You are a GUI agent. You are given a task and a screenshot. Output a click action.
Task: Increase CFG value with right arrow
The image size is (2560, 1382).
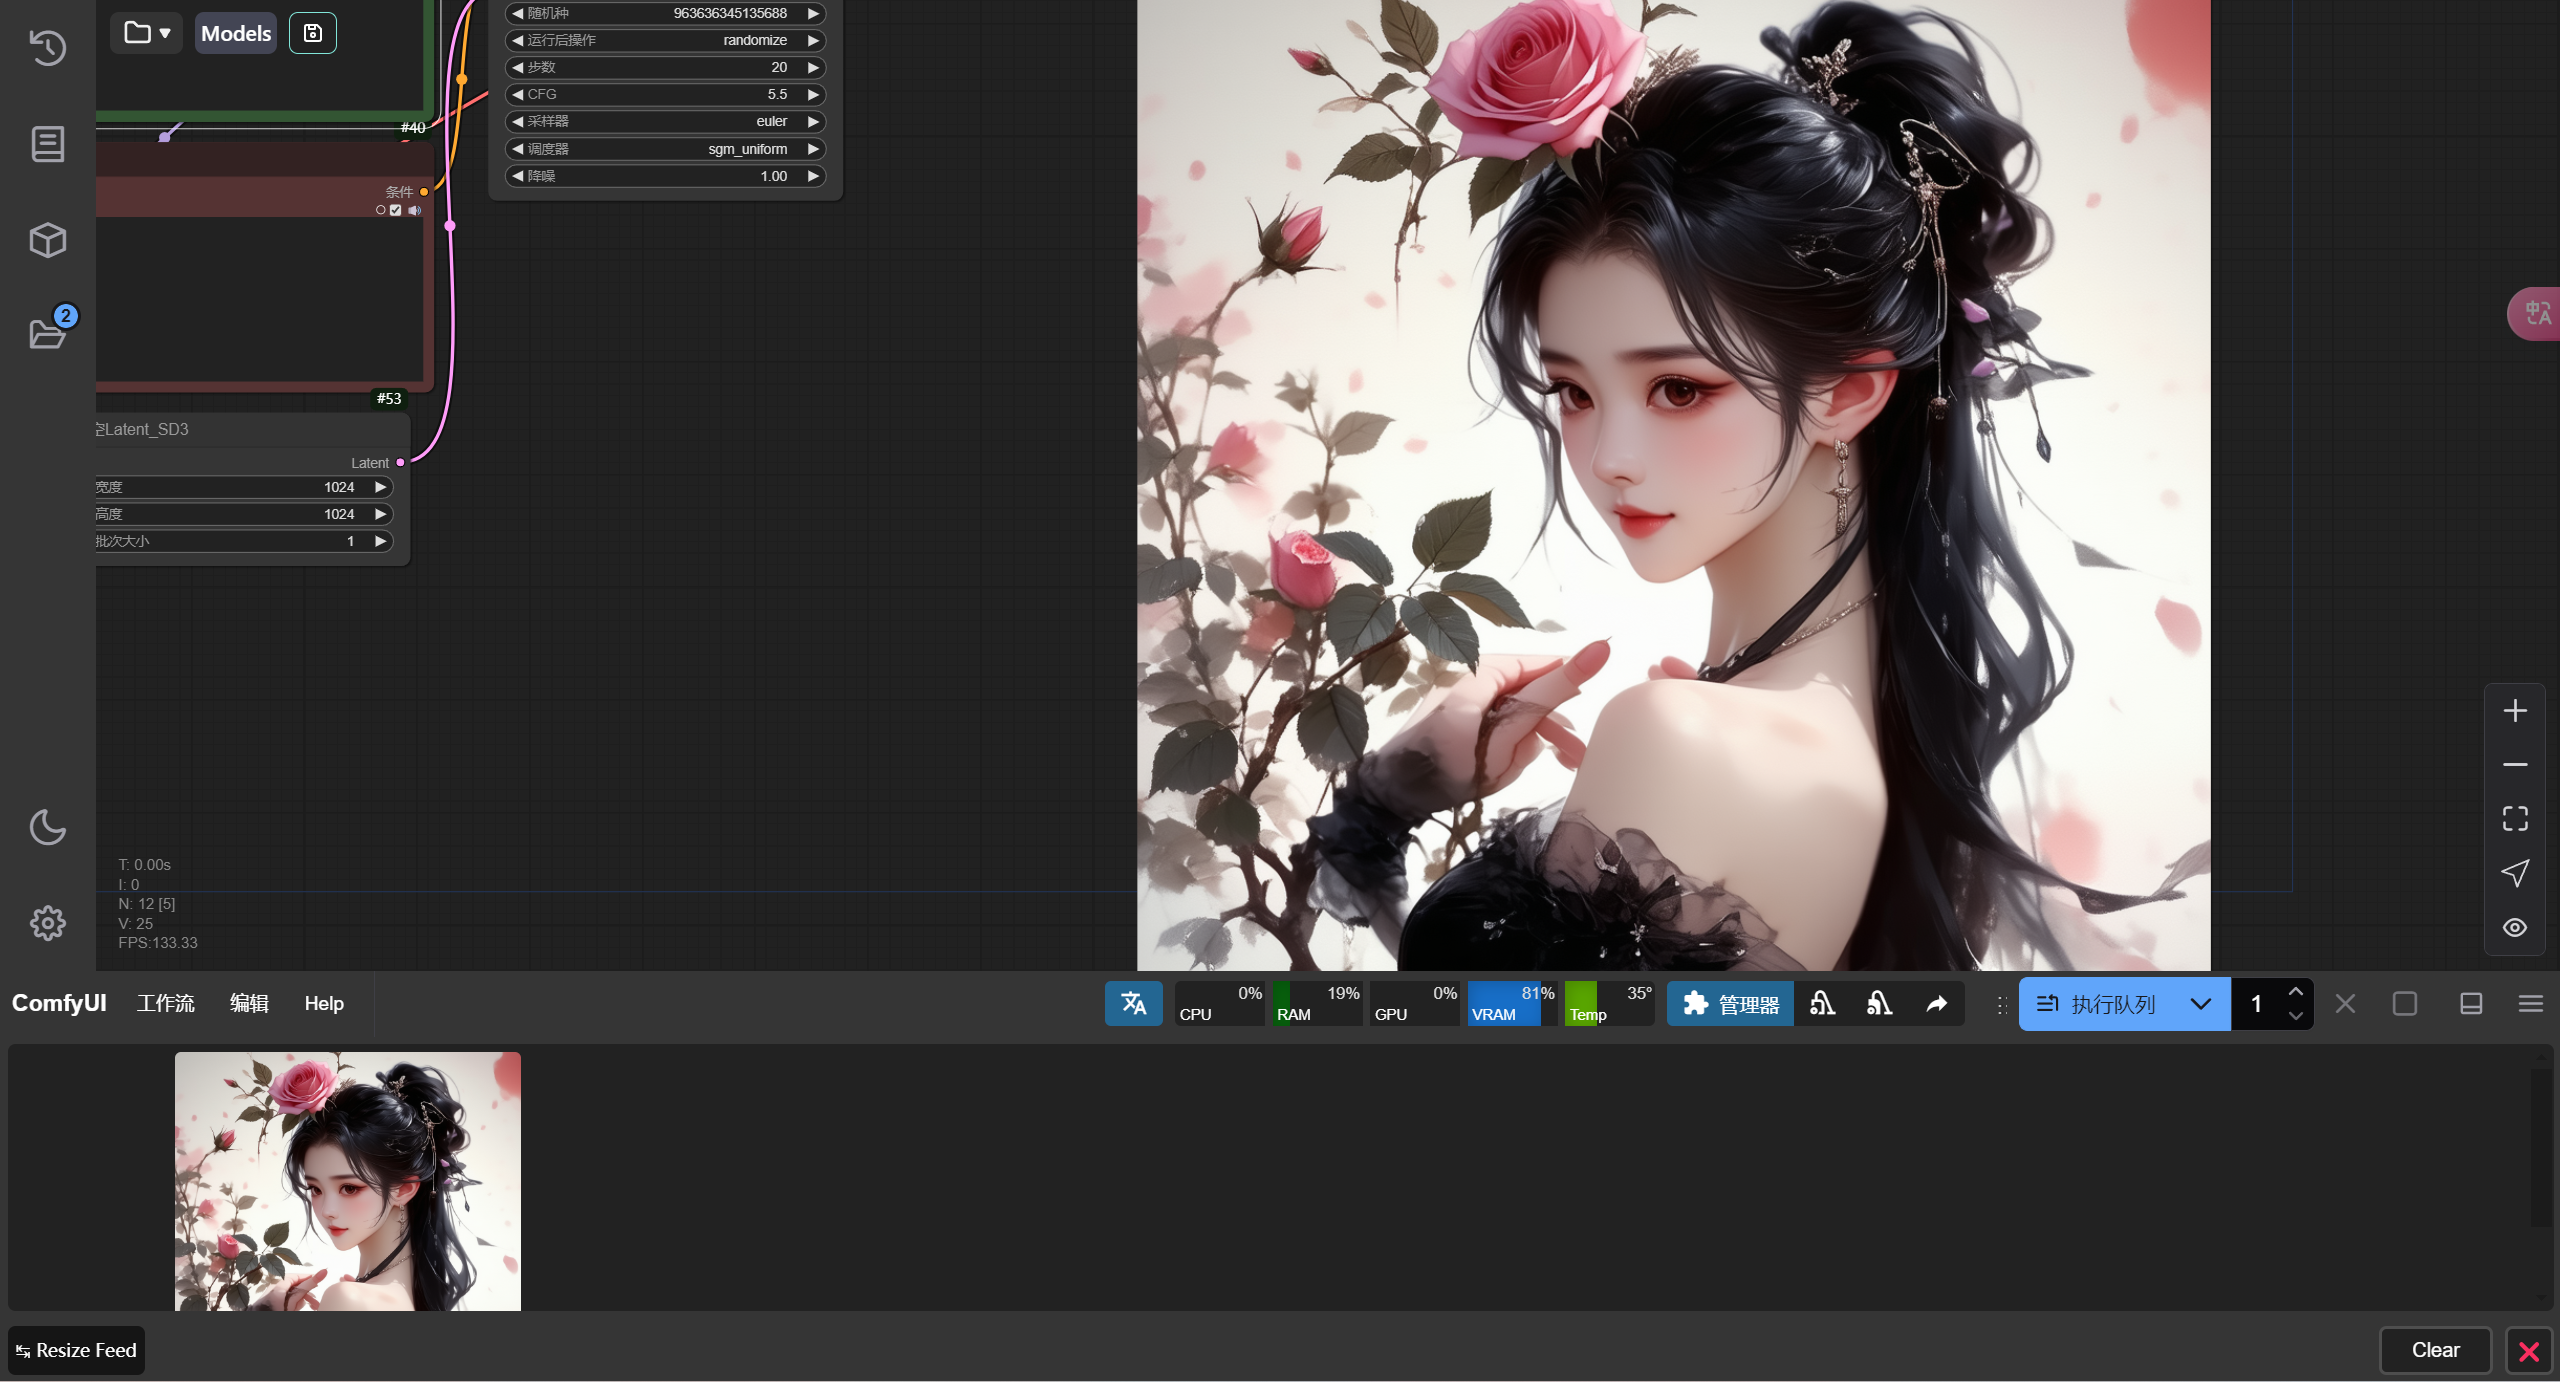pyautogui.click(x=813, y=94)
